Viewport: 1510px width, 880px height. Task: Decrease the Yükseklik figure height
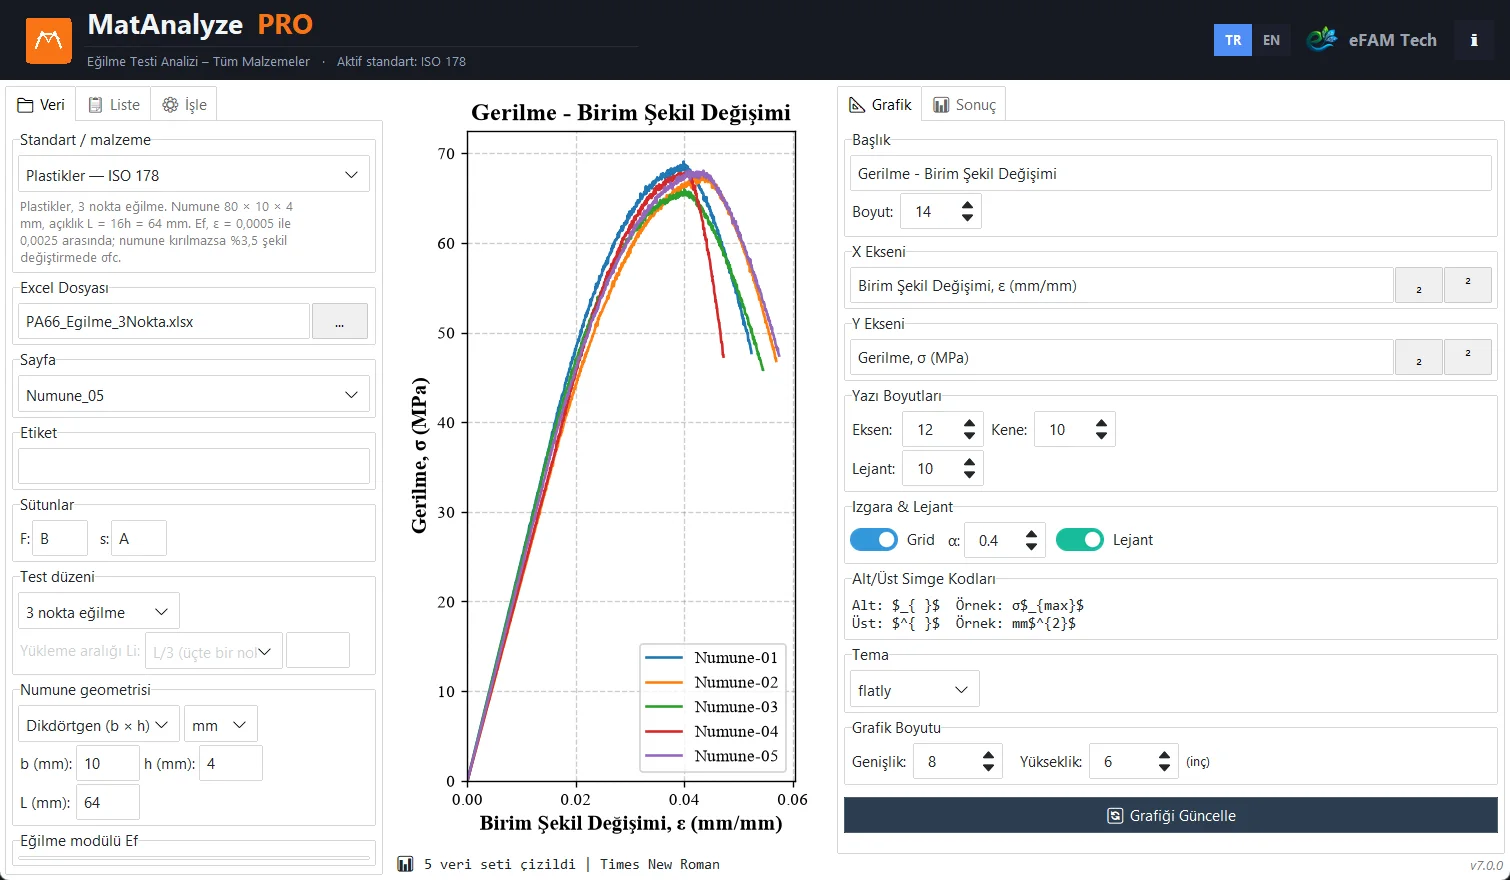(1164, 768)
